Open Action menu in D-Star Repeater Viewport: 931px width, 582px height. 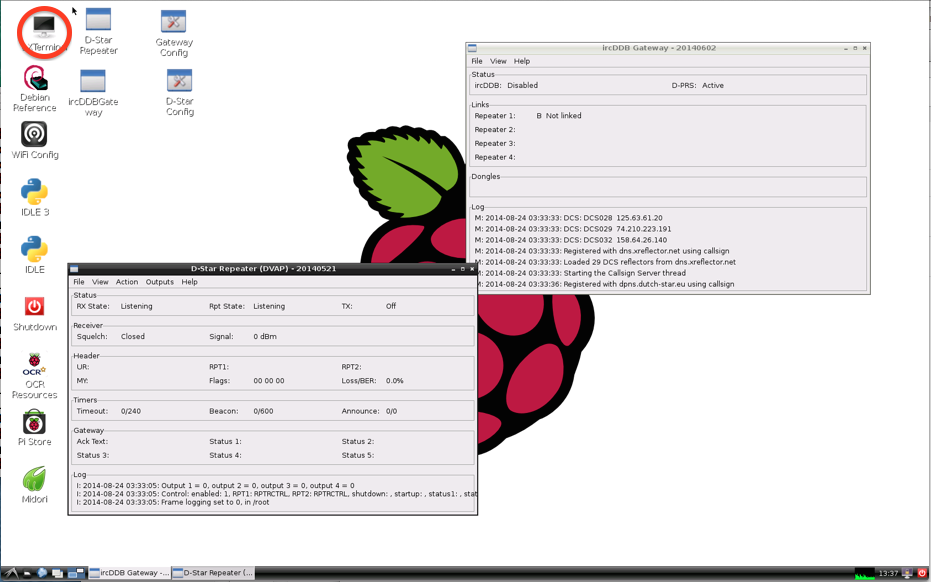[x=127, y=282]
